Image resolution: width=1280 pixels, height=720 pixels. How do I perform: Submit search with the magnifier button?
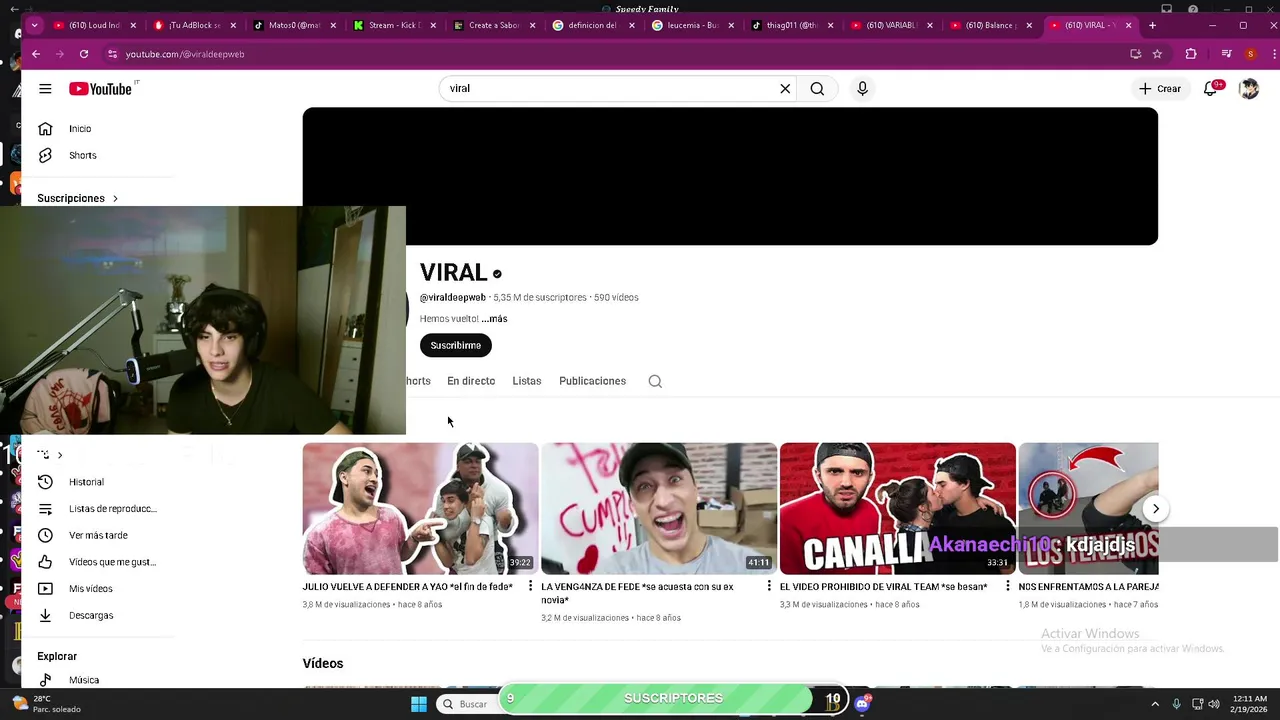pos(817,89)
